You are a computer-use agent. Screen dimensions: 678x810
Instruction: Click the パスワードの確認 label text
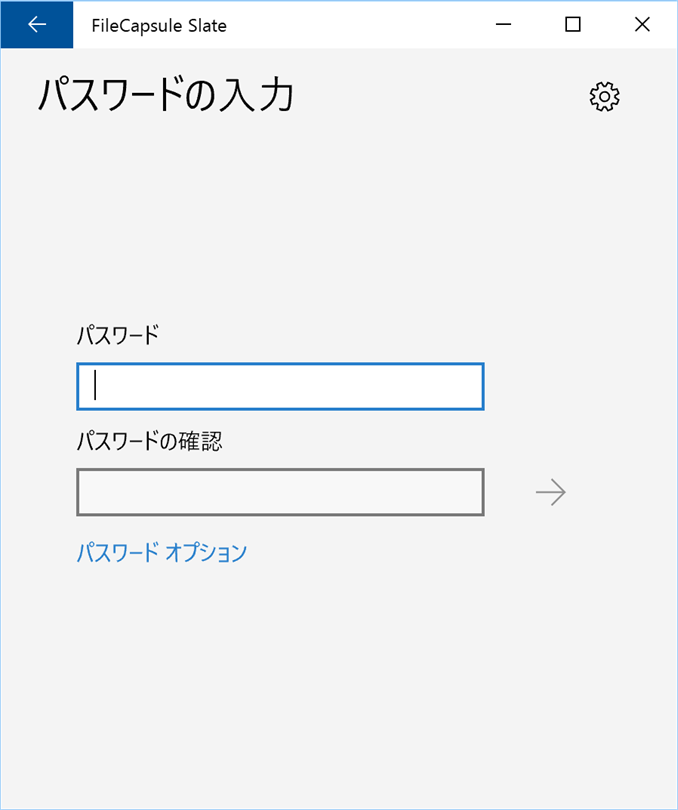[149, 441]
